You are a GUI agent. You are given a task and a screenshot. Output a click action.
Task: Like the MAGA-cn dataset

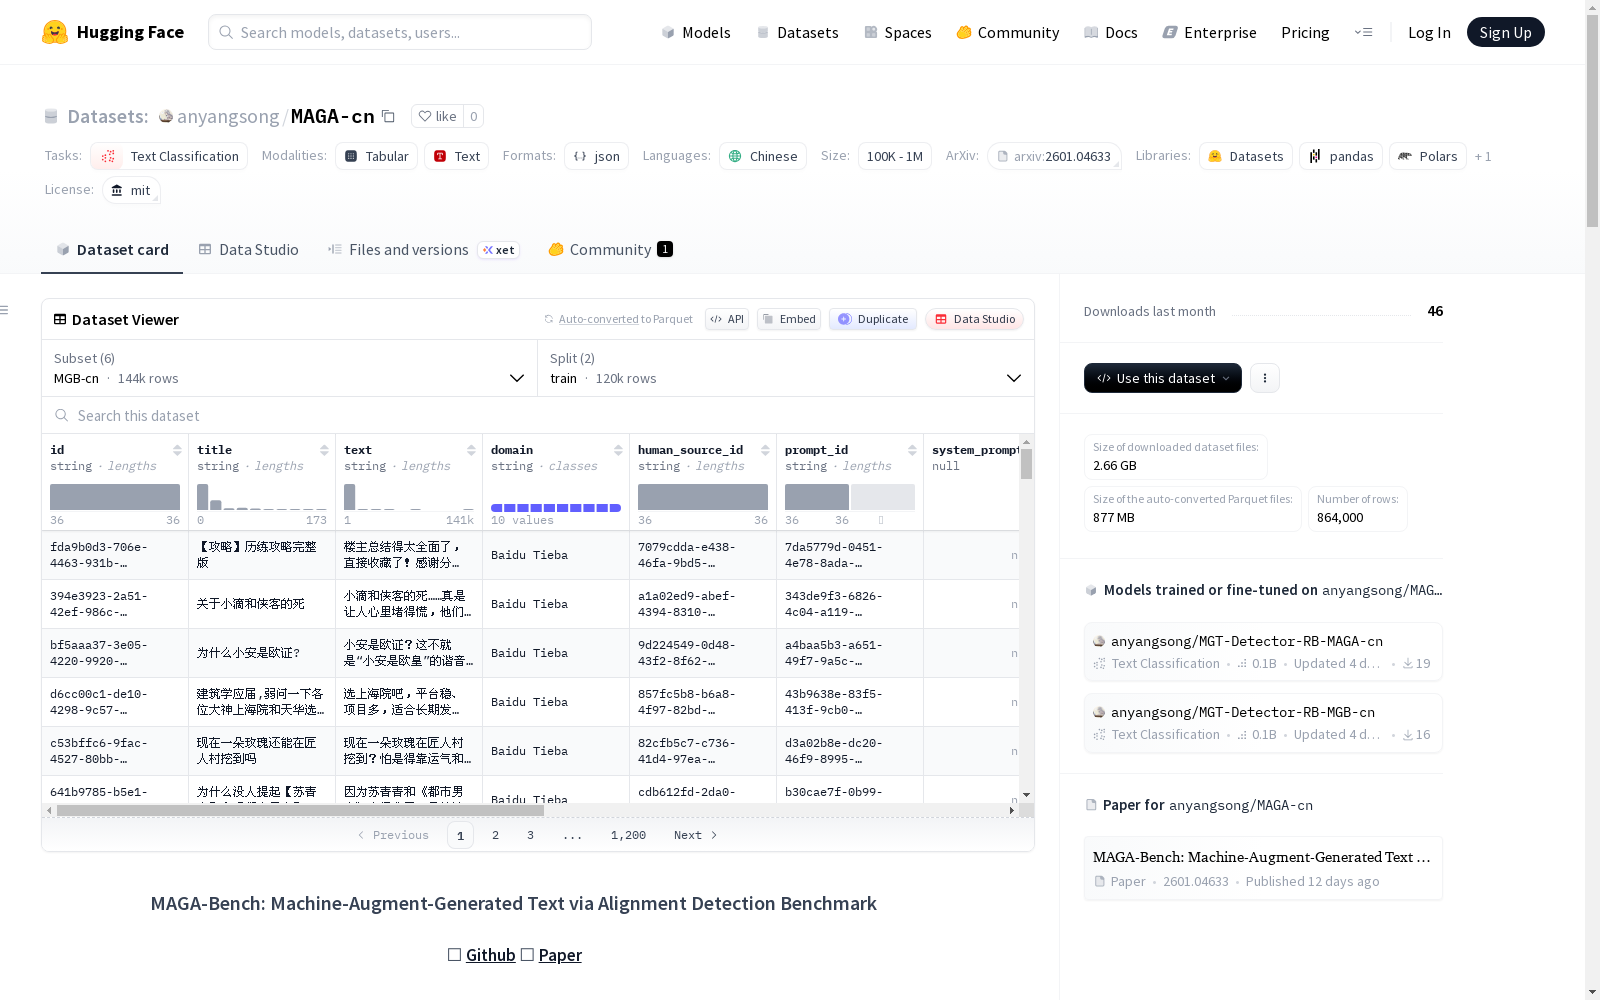pyautogui.click(x=437, y=116)
